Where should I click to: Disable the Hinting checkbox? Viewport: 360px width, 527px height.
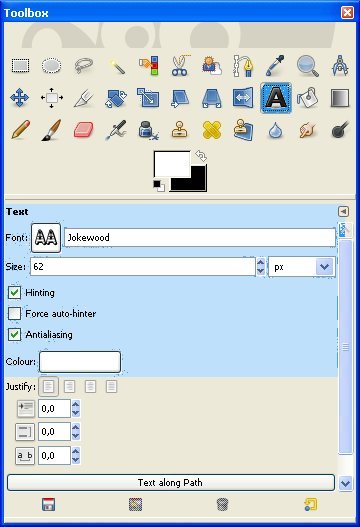[14, 292]
